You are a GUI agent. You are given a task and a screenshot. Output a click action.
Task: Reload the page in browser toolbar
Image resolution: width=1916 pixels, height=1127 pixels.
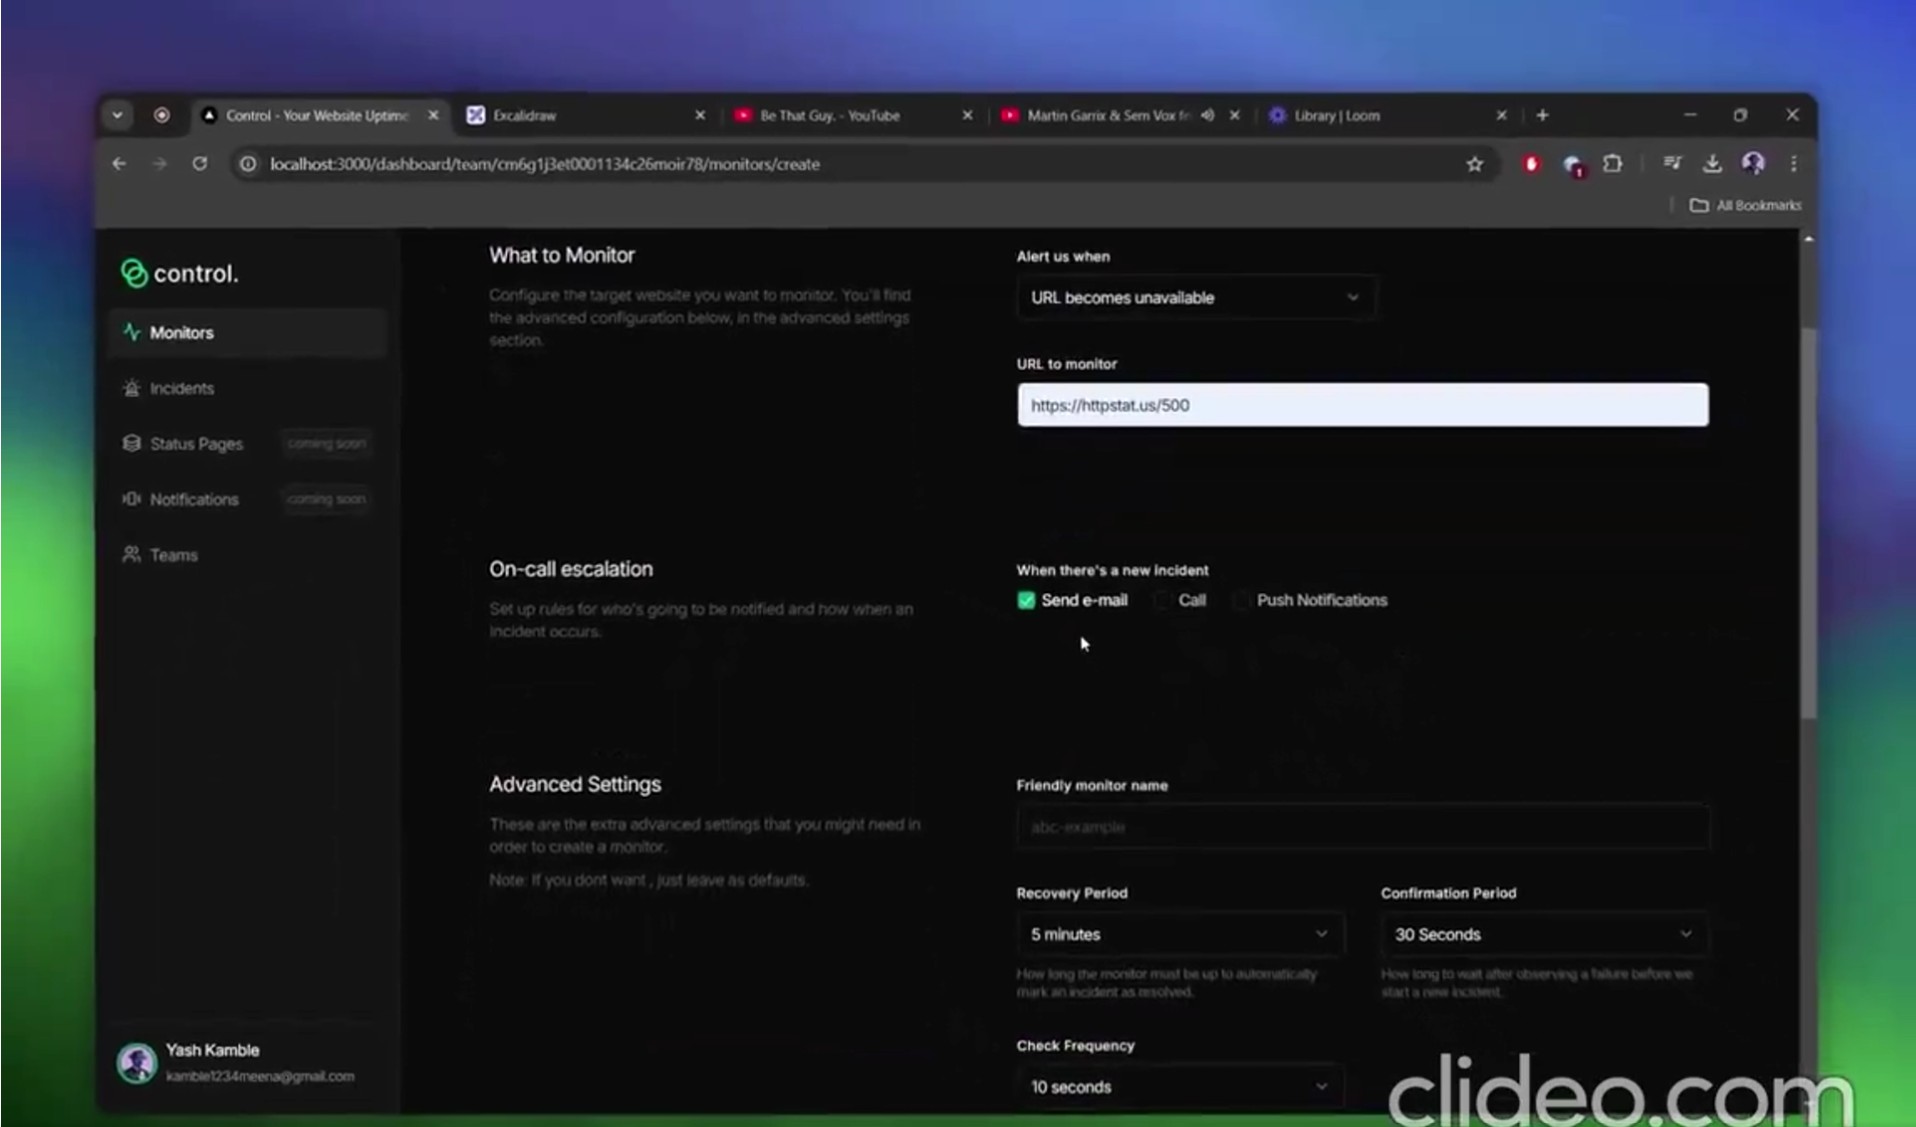click(x=200, y=164)
